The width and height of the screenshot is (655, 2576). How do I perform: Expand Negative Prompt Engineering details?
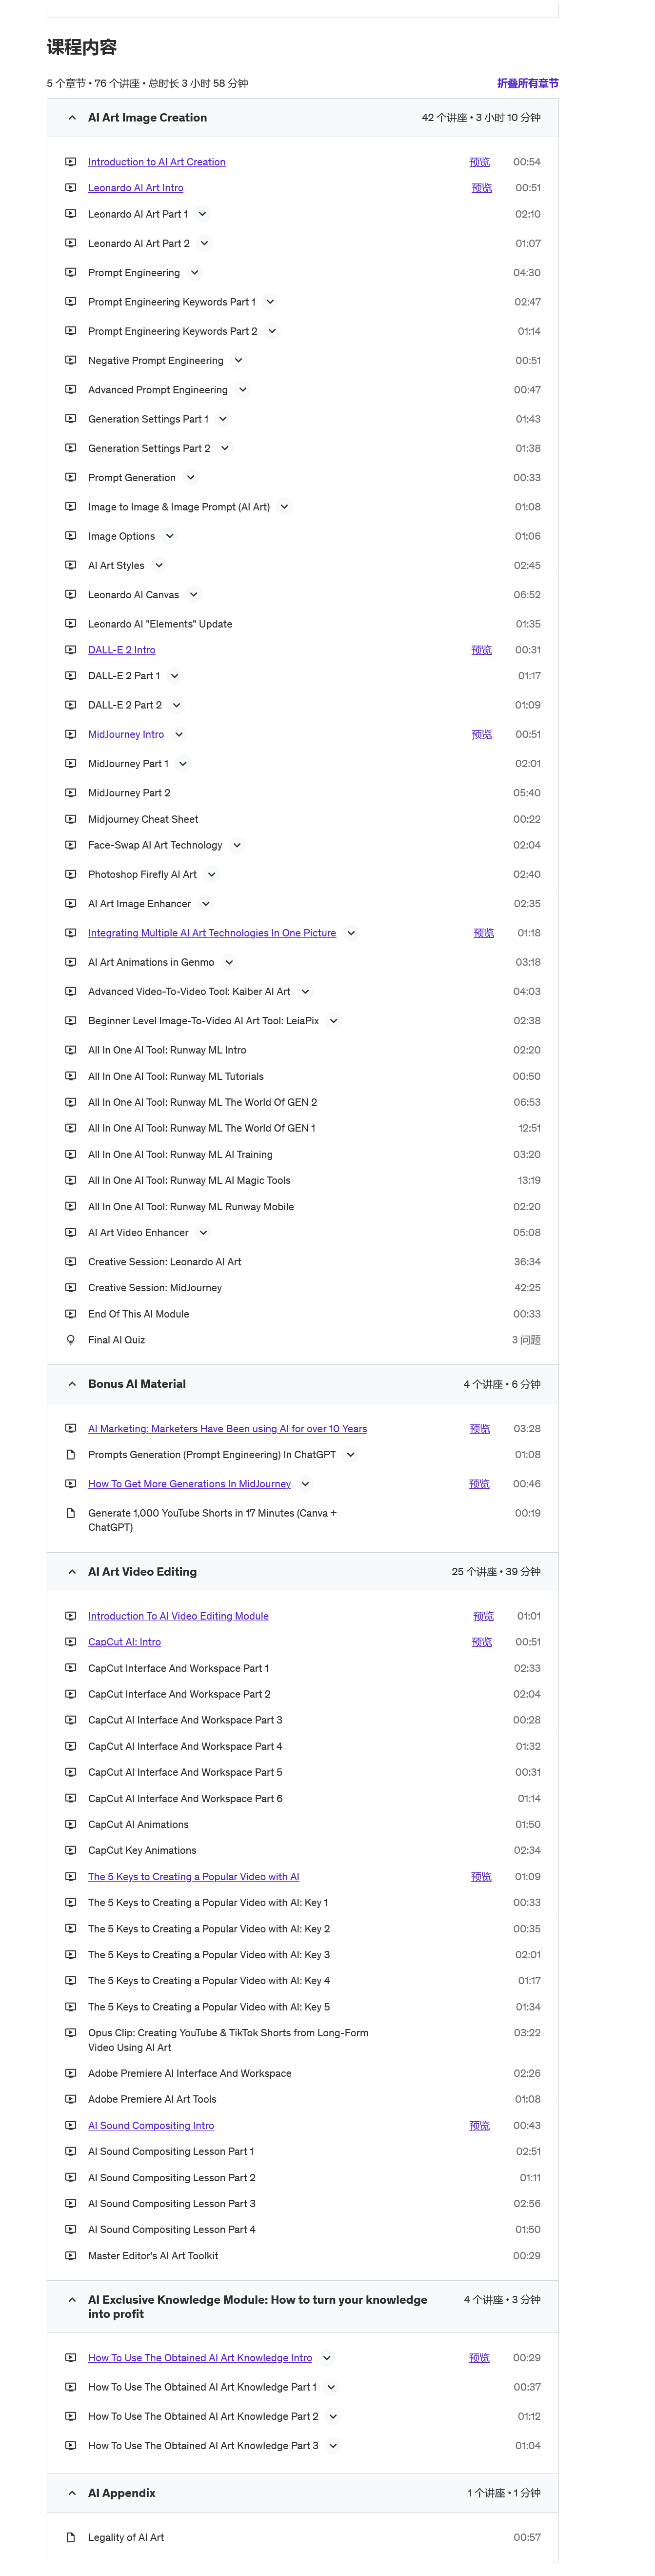[x=238, y=361]
